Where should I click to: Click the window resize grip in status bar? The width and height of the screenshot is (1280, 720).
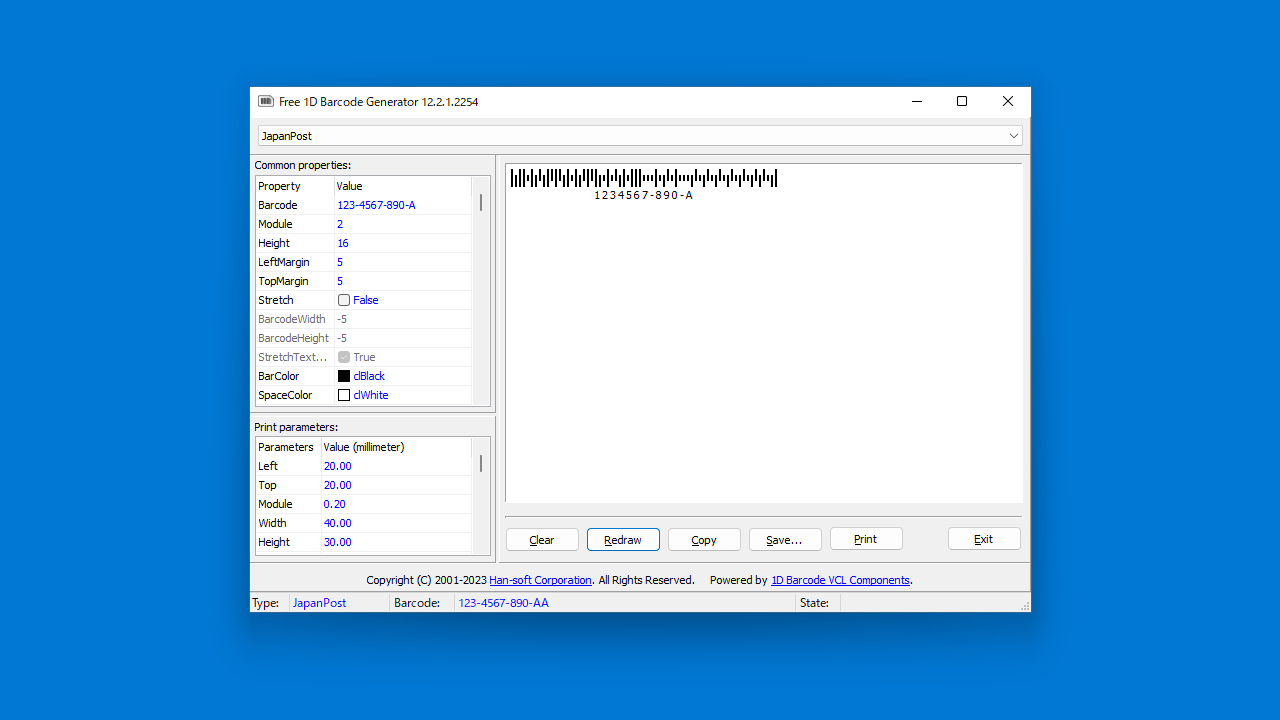tap(1024, 606)
